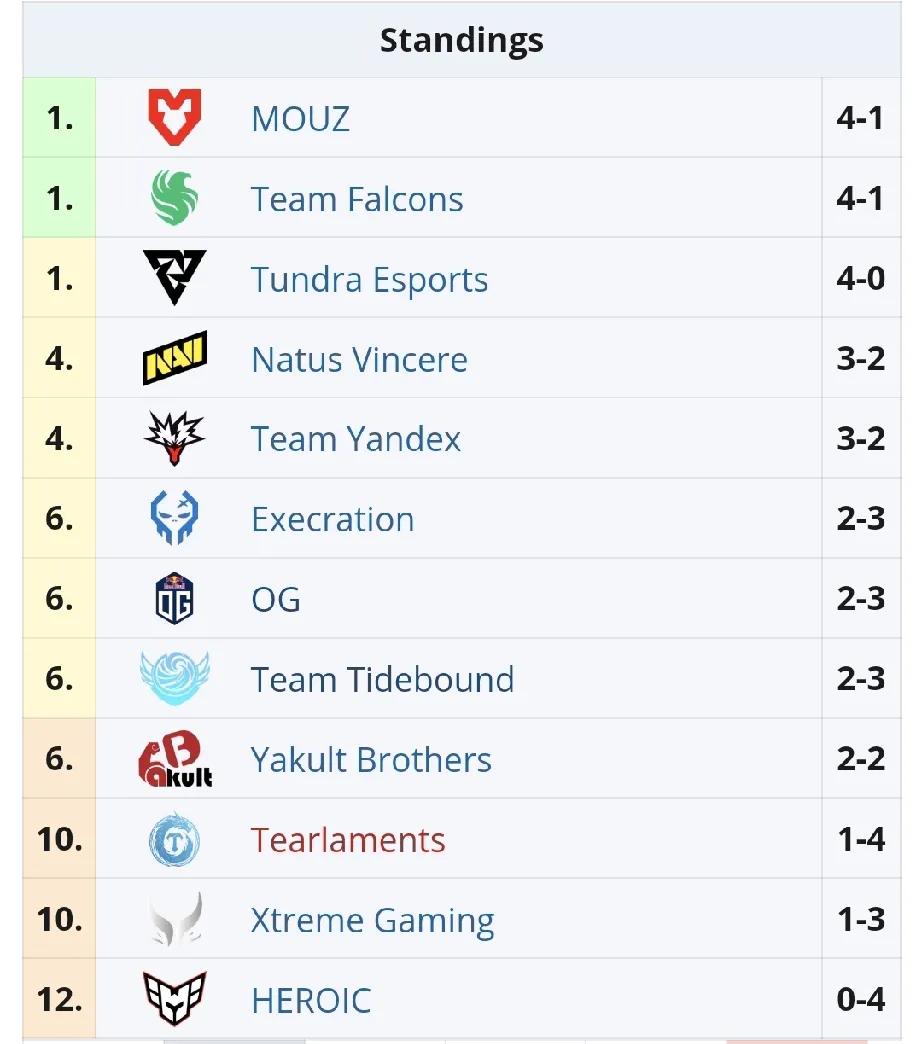Click the Team Tidebound logo
Viewport: 922px width, 1044px height.
pyautogui.click(x=174, y=679)
